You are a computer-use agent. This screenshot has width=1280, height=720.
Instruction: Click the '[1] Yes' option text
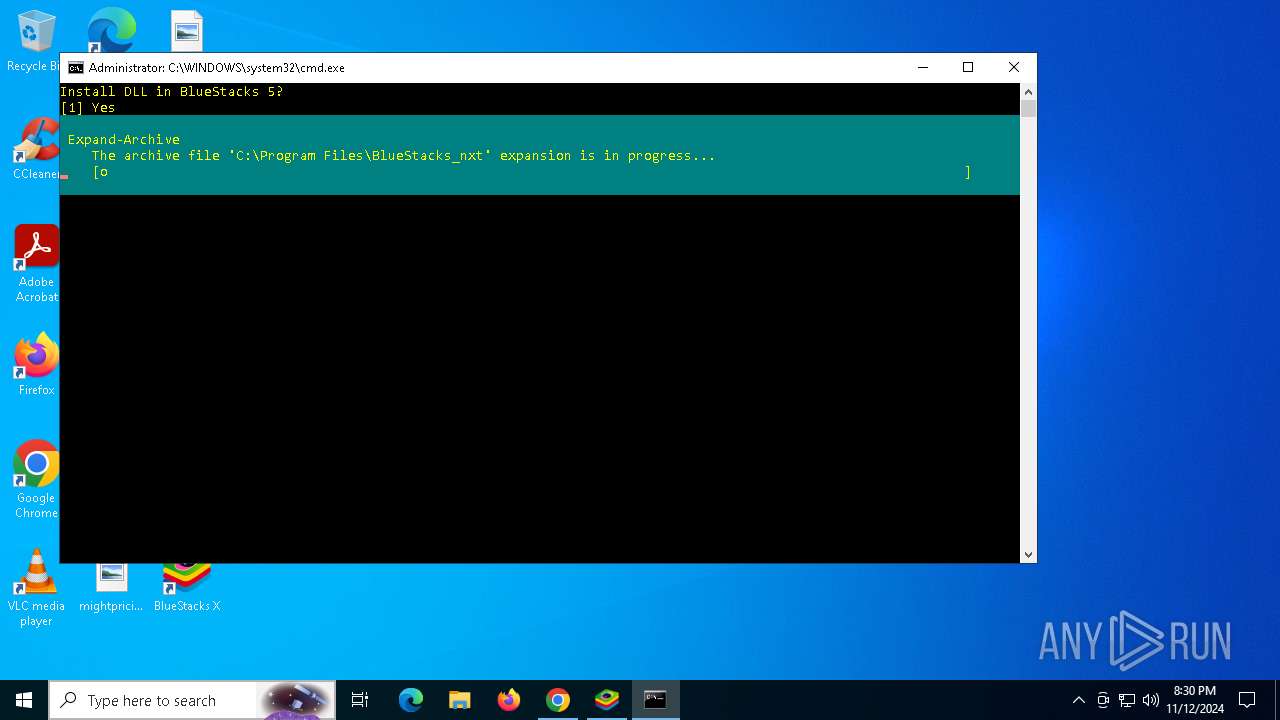tap(88, 107)
